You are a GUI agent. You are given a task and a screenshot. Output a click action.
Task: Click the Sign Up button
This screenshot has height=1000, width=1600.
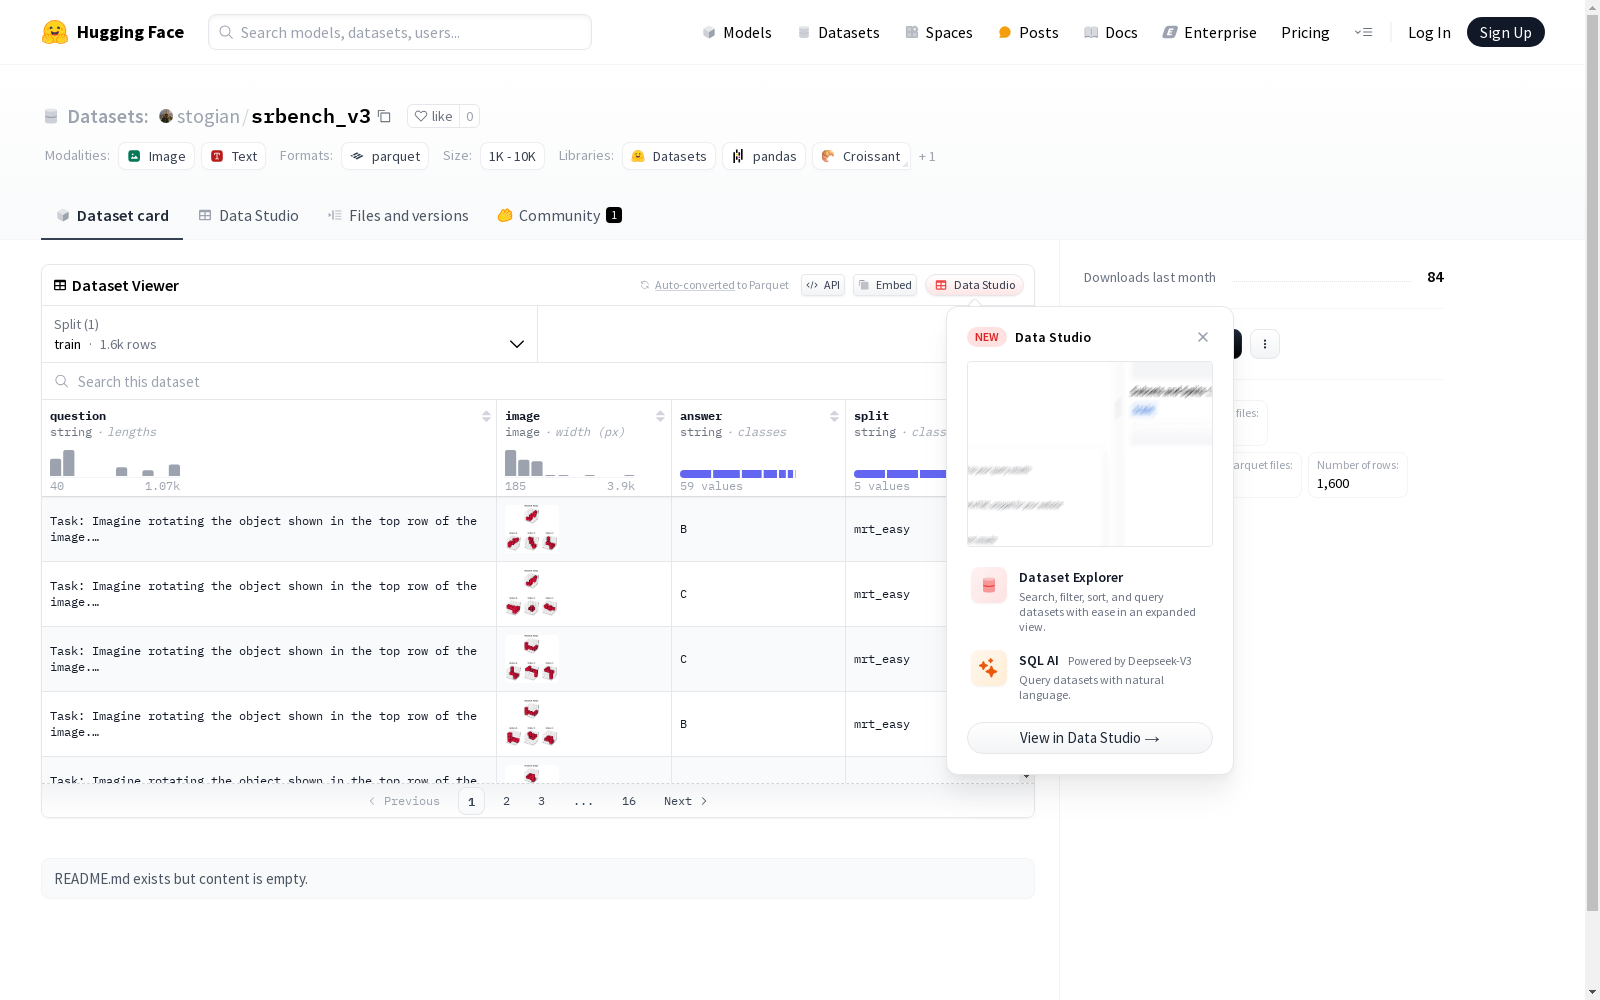pos(1506,32)
